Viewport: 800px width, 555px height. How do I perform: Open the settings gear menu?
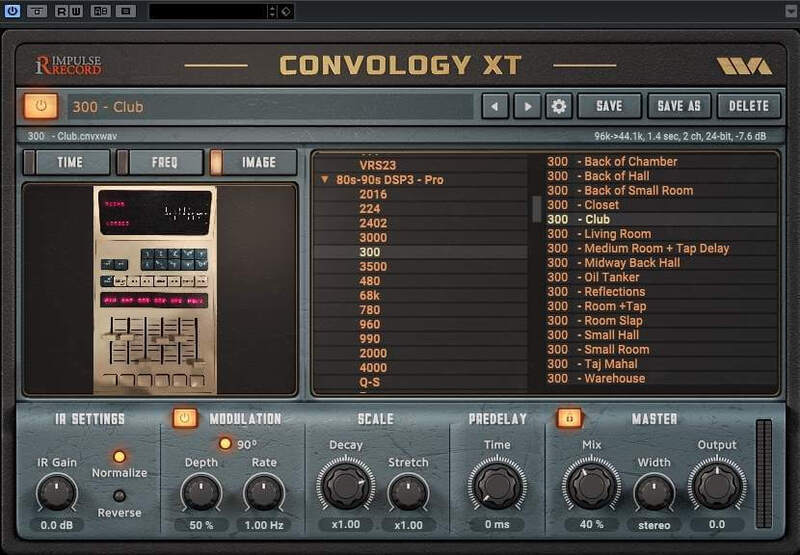(x=558, y=106)
